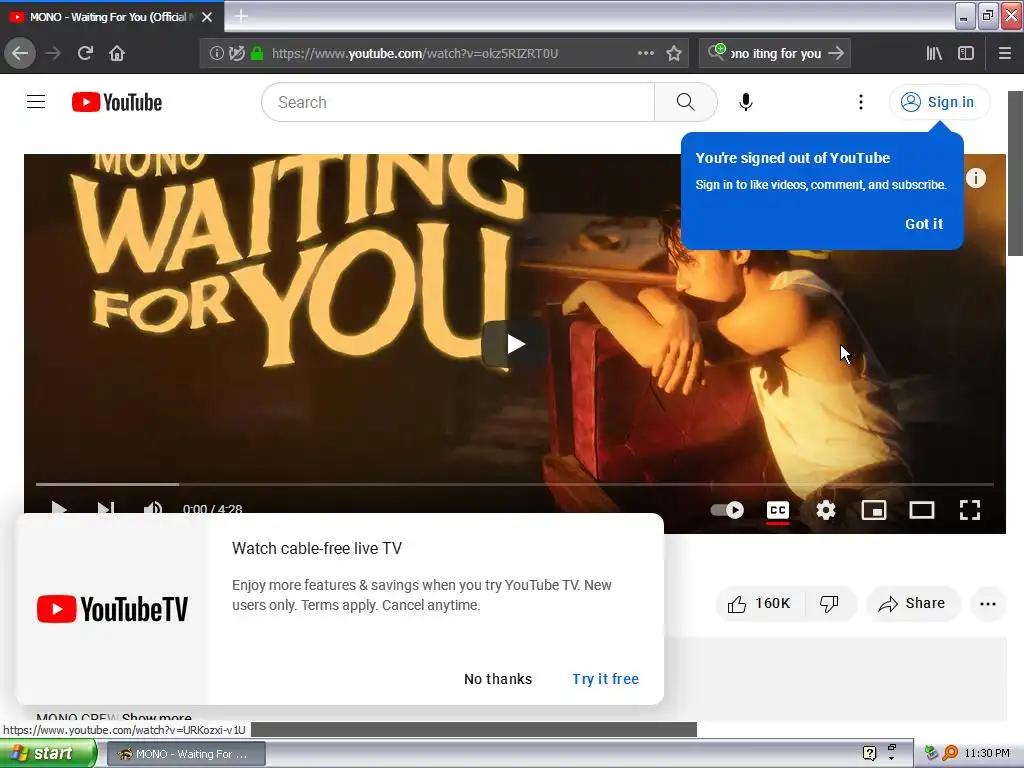The image size is (1024, 768).
Task: Open the Firefox library icon
Action: point(934,53)
